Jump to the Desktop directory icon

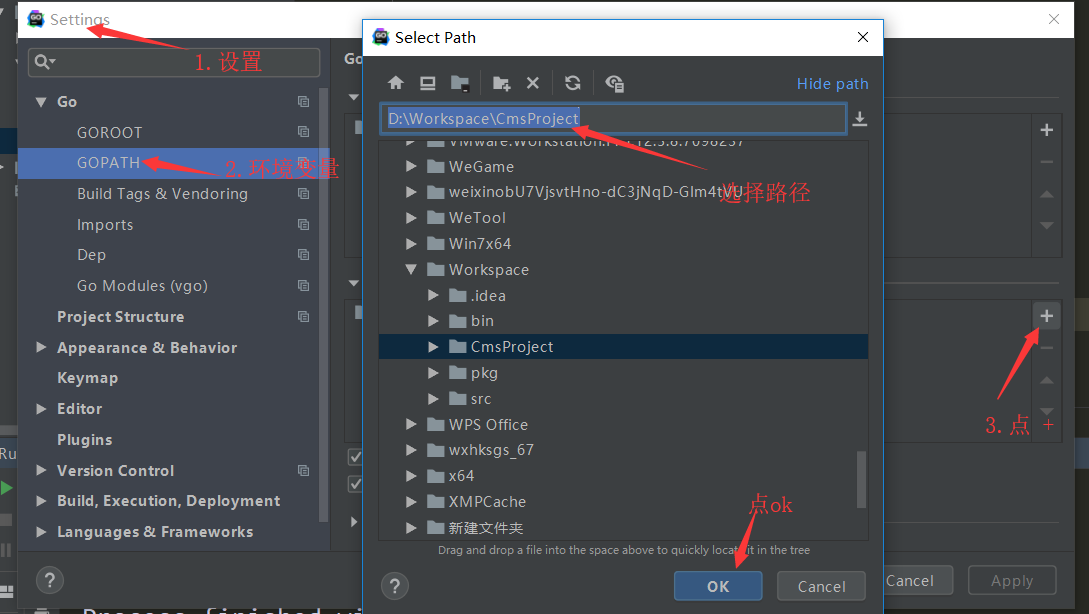click(428, 84)
